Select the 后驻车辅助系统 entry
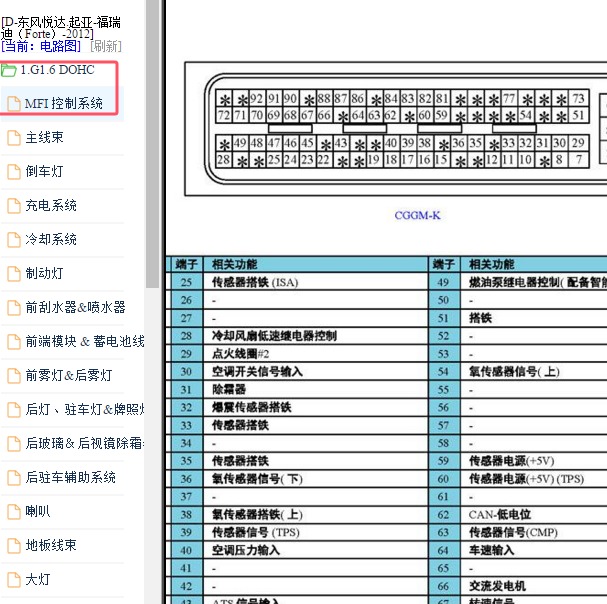The image size is (607, 604). (70, 478)
